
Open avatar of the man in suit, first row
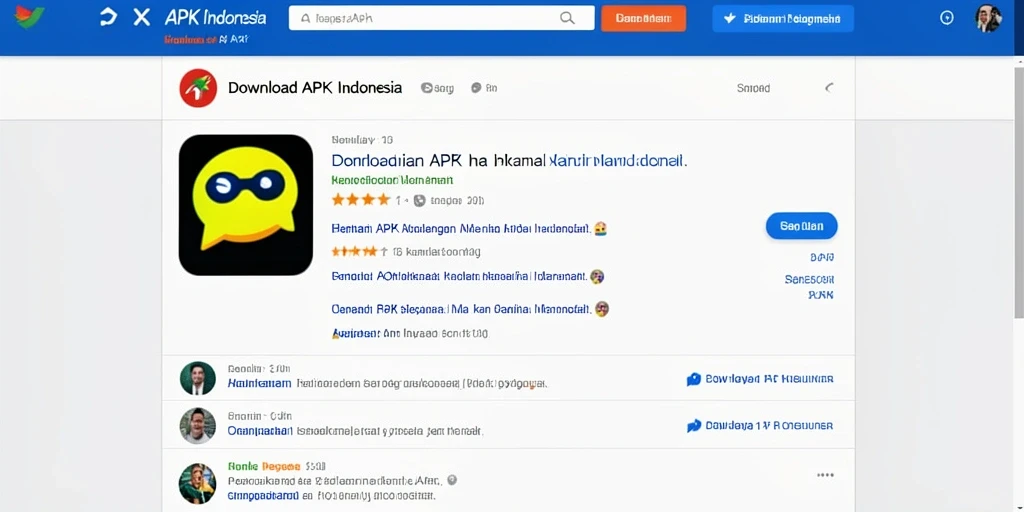tap(198, 379)
